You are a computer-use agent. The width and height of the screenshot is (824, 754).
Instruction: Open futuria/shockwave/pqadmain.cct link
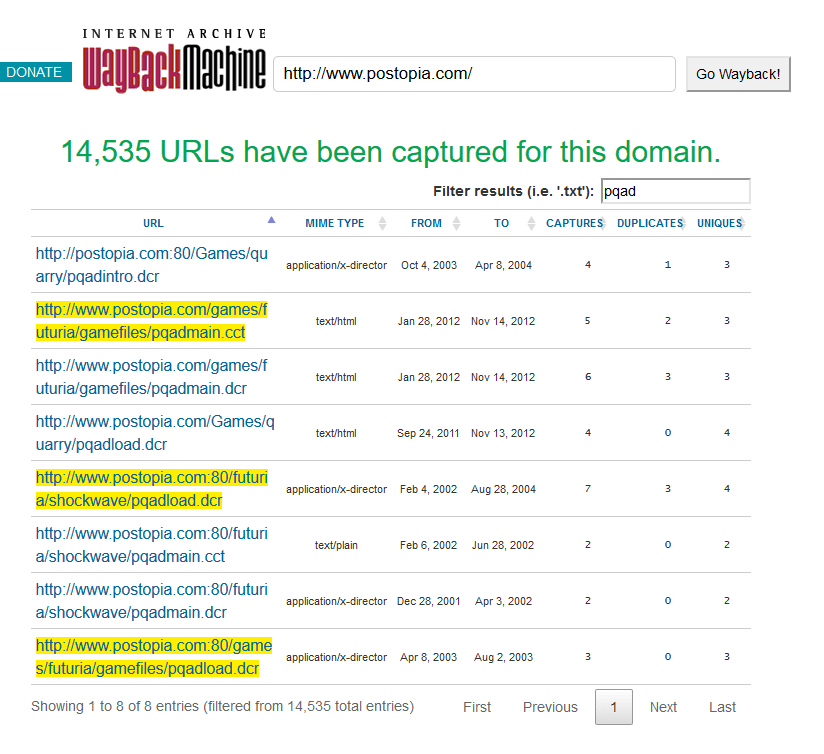pos(152,545)
